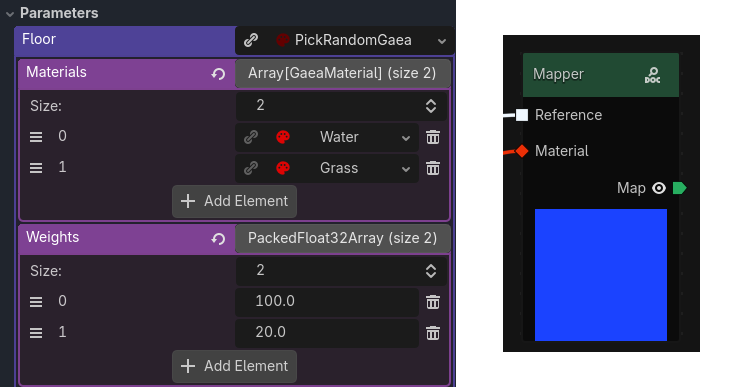Add Element to the Materials array
The image size is (738, 387).
coord(234,201)
